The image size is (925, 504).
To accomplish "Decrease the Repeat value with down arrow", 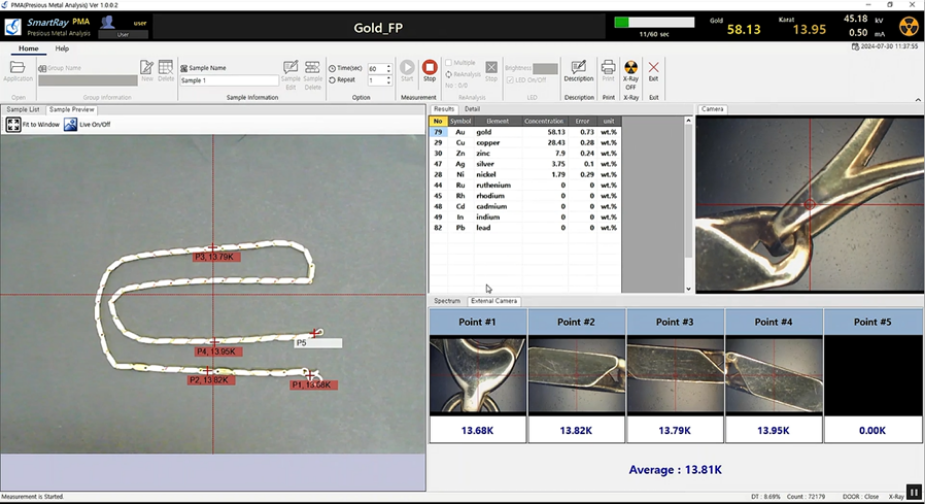I will coord(388,83).
